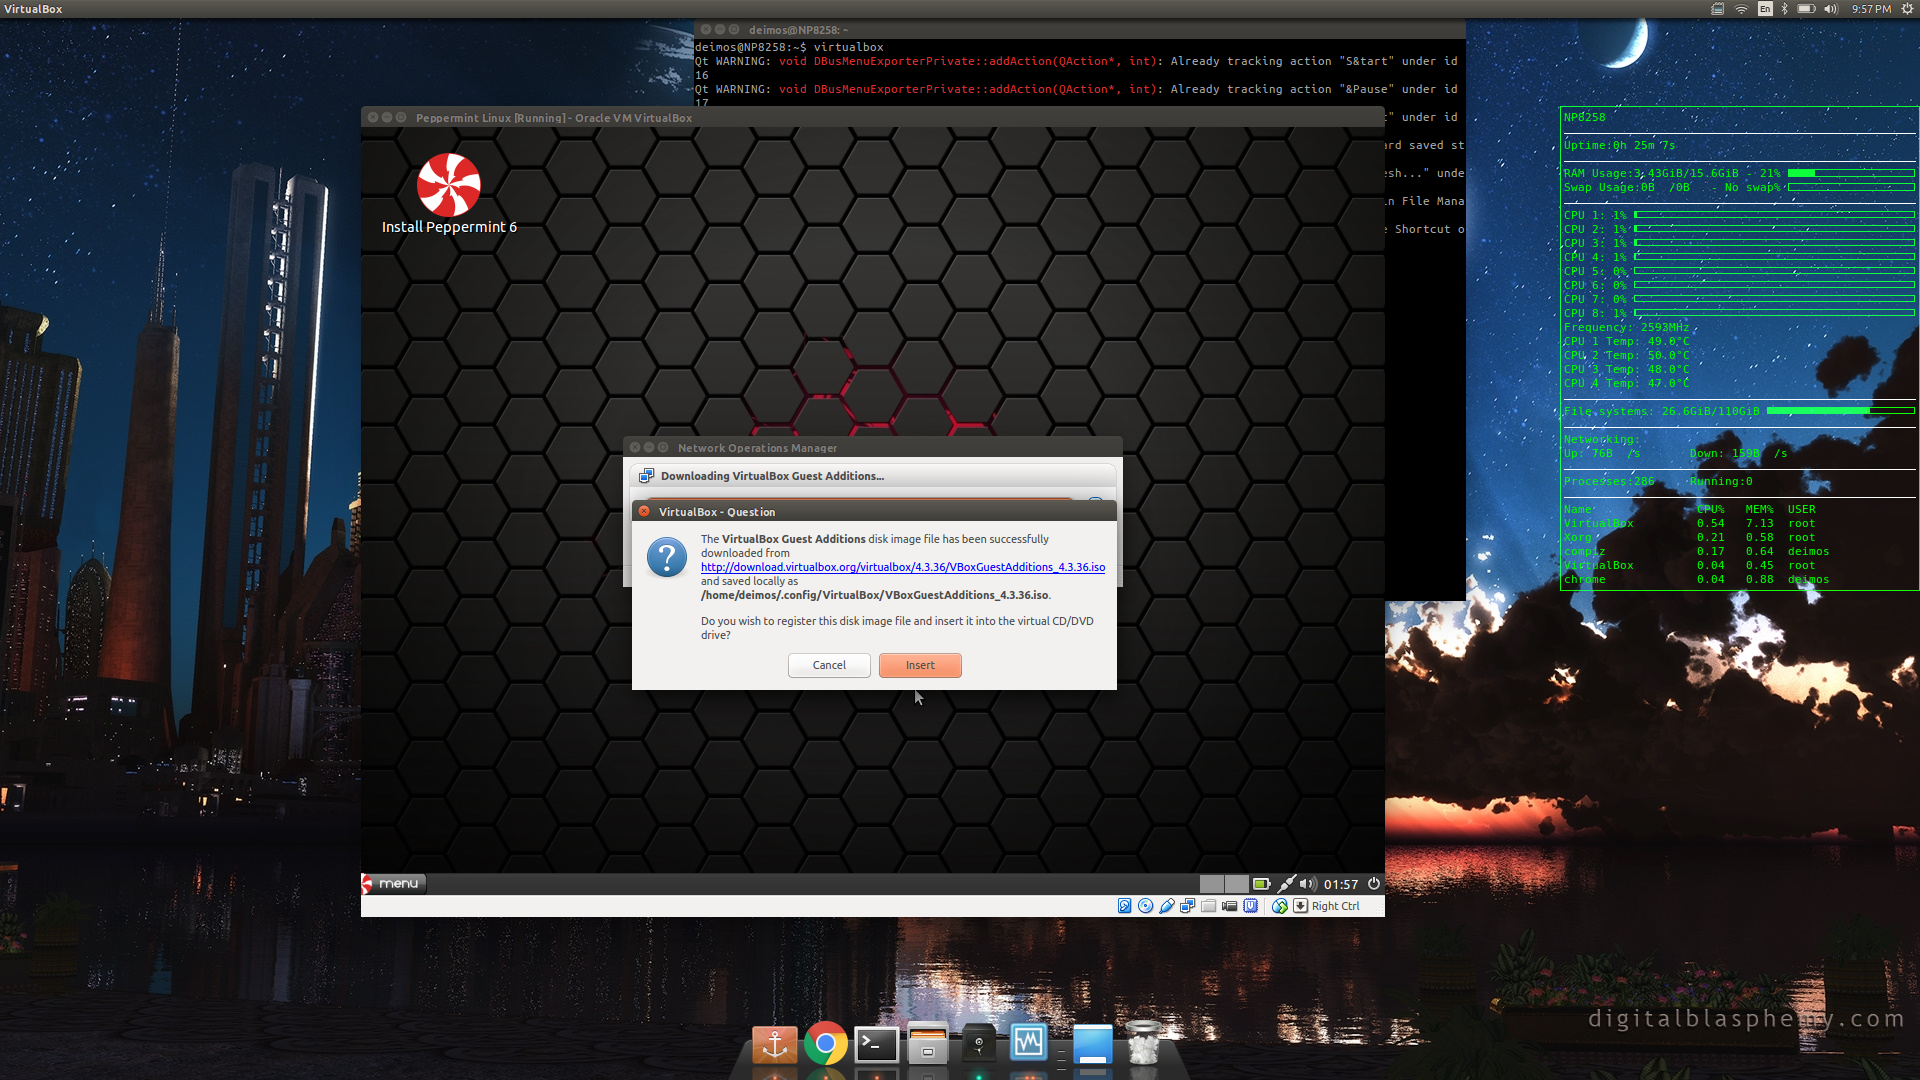Open Terminal from the dock
Screen dimensions: 1920x1080
tap(876, 1044)
